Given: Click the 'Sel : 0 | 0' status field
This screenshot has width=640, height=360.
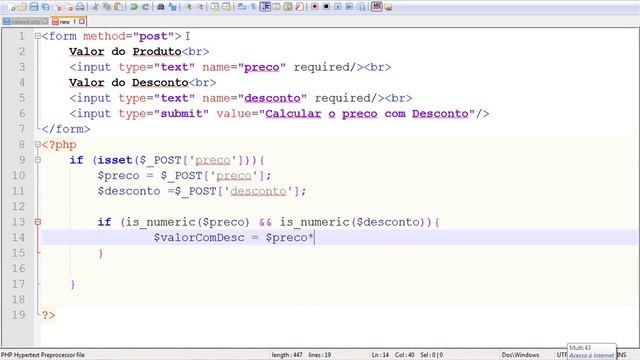Looking at the screenshot, I should 432,355.
